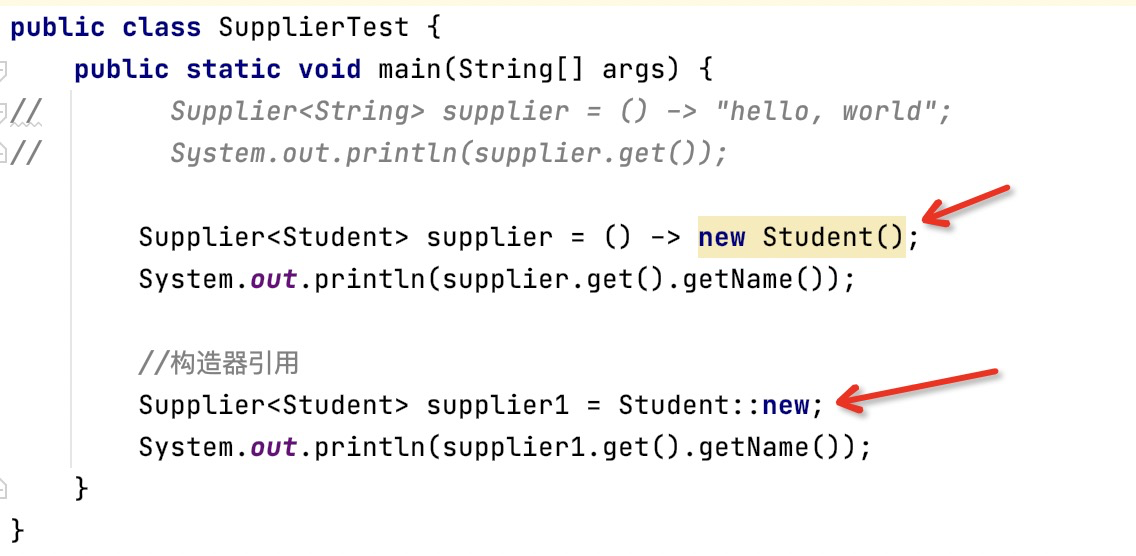The image size is (1136, 556).
Task: Click the highlighted 'new Student()' expression
Action: (801, 238)
